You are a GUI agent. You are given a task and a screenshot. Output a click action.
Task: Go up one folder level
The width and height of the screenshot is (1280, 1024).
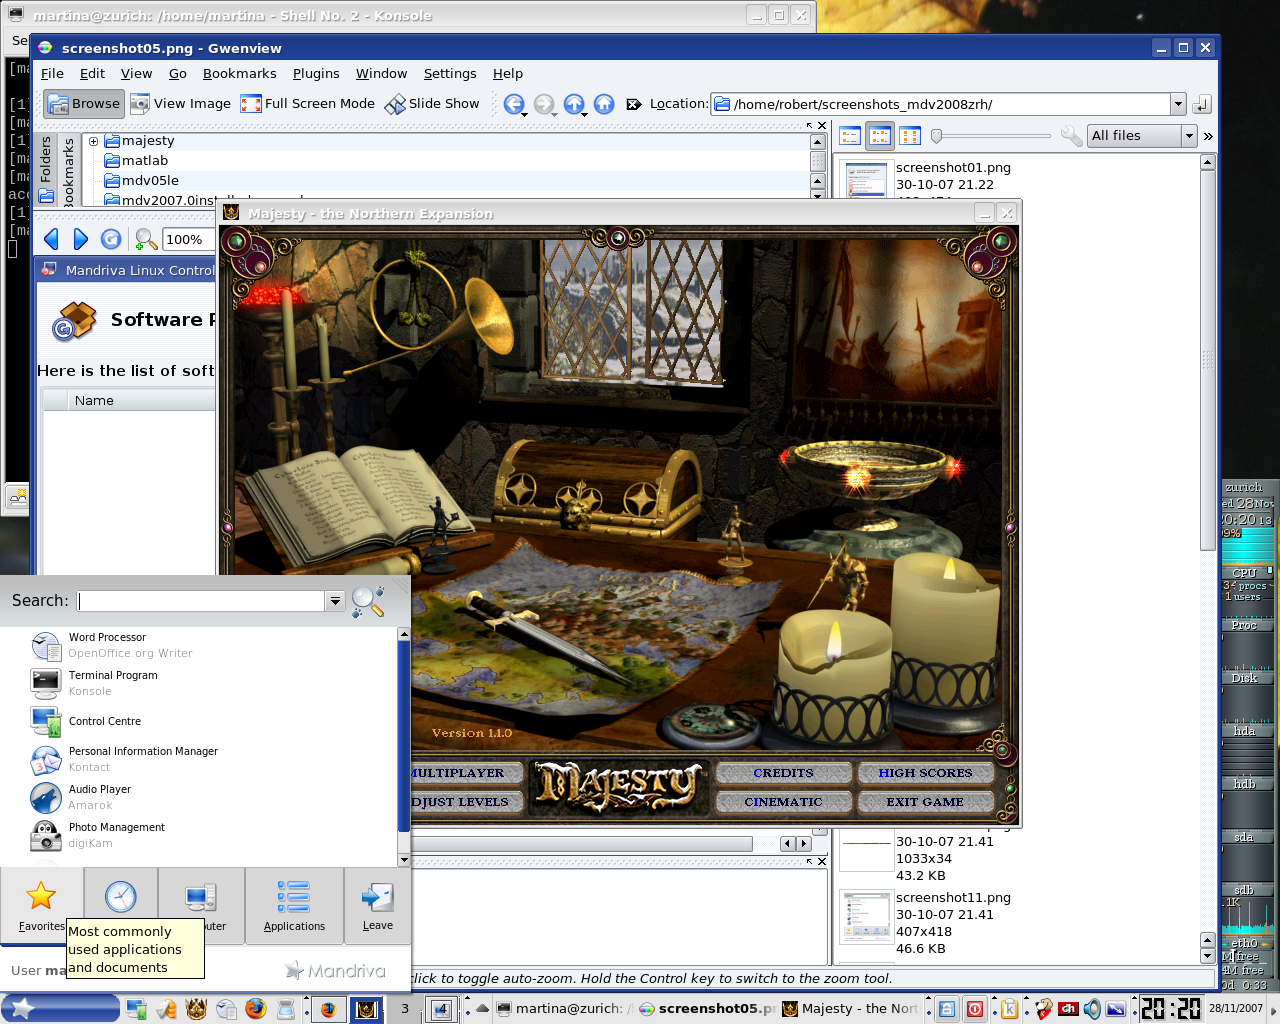pyautogui.click(x=574, y=104)
